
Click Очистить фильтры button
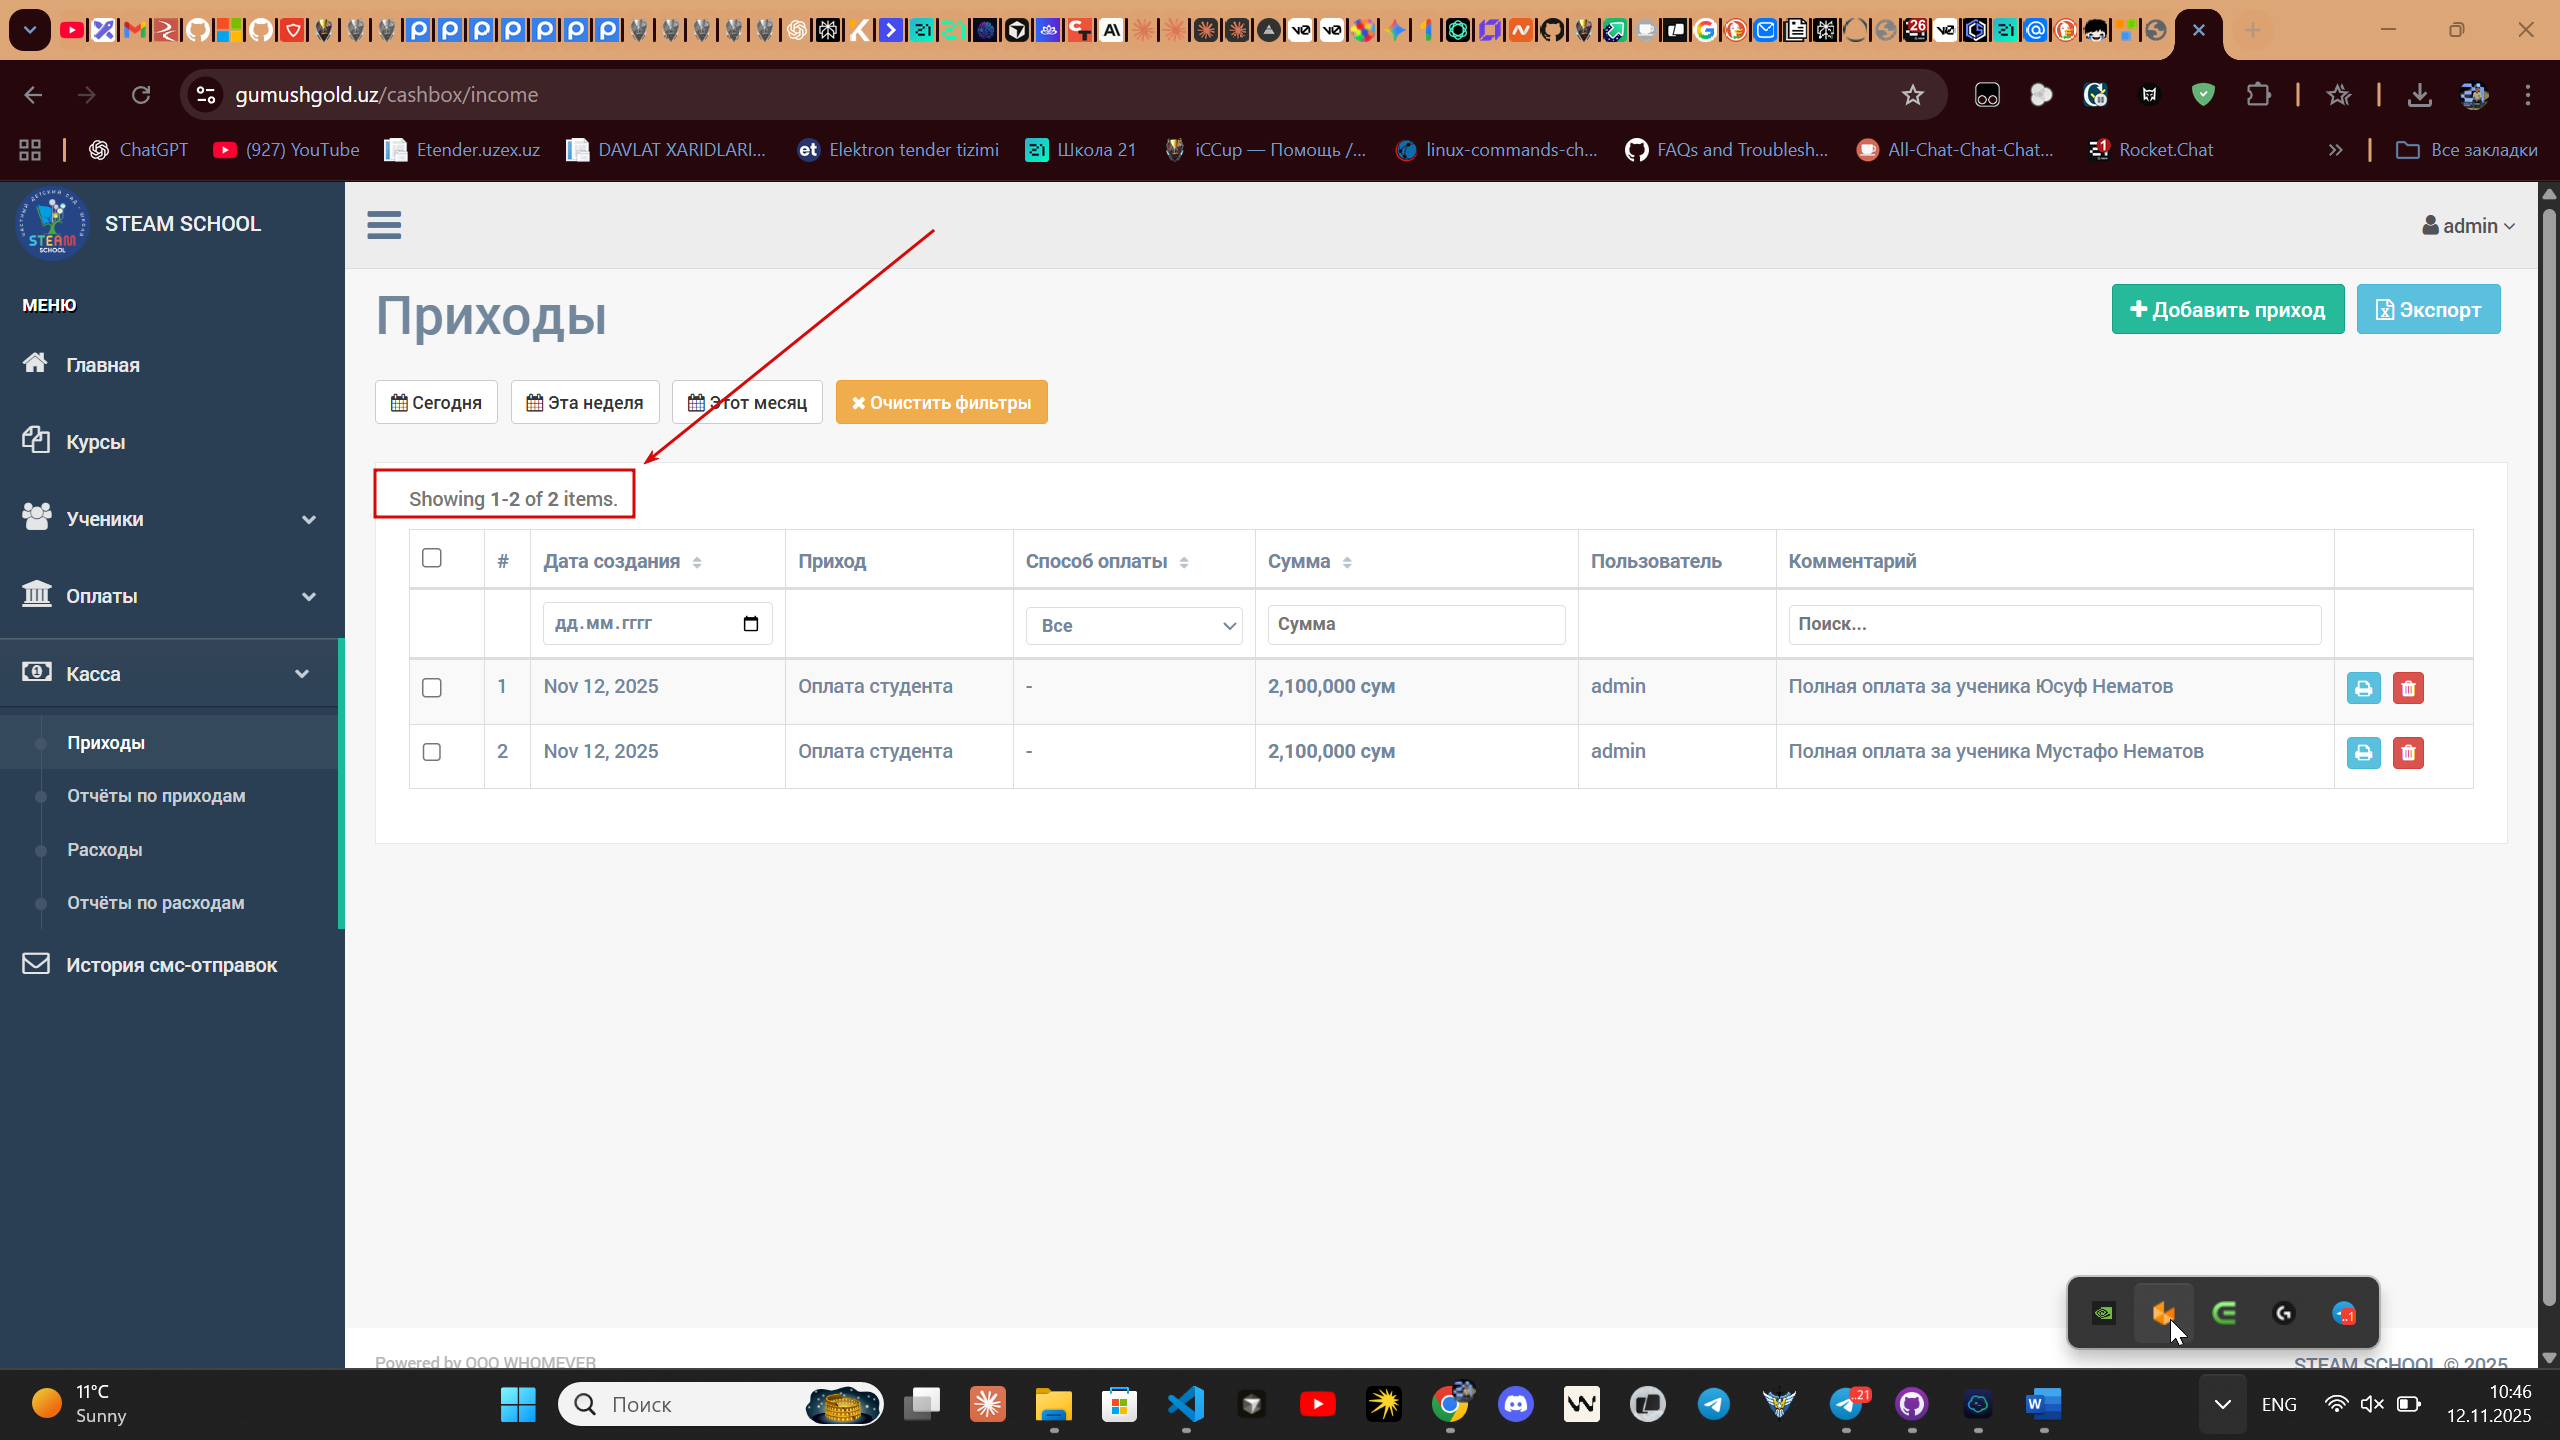click(x=941, y=403)
